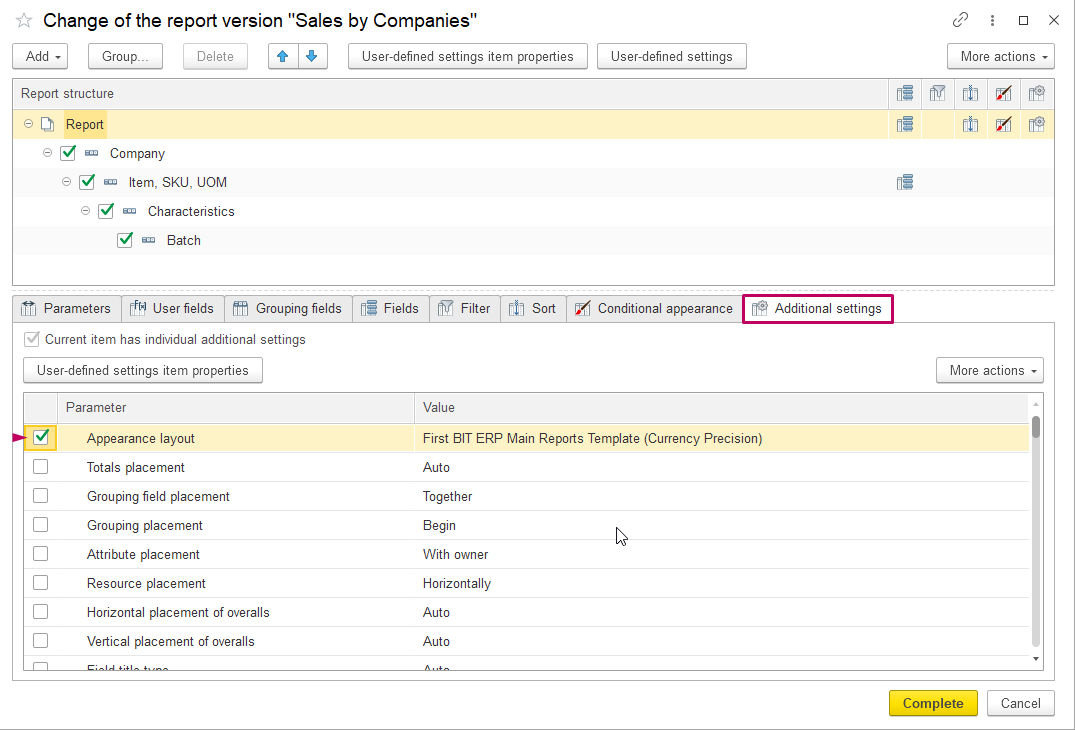Open Sort indicator in the Report row
Image resolution: width=1075 pixels, height=730 pixels.
pos(970,124)
